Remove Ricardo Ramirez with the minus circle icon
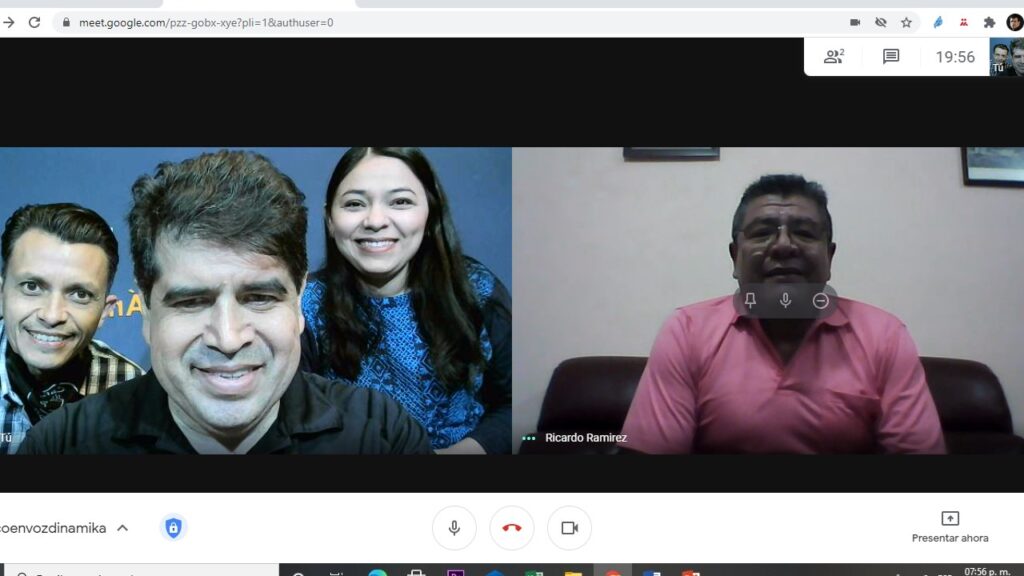The image size is (1024, 576). [821, 300]
